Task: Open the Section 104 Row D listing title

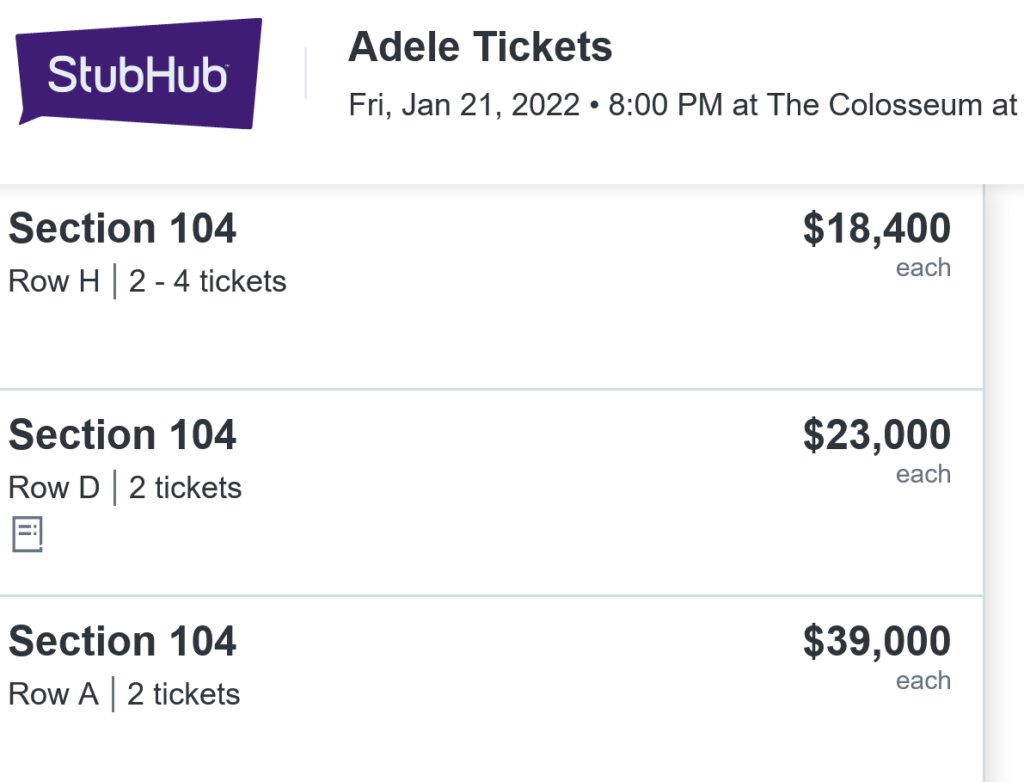Action: point(122,435)
